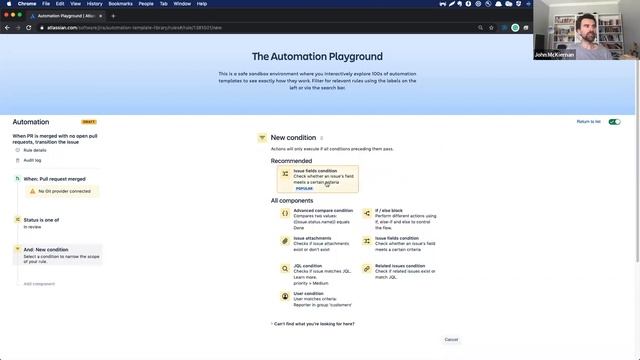Click the shuffle icon inside the recommended card
This screenshot has height=360, width=640.
point(285,174)
